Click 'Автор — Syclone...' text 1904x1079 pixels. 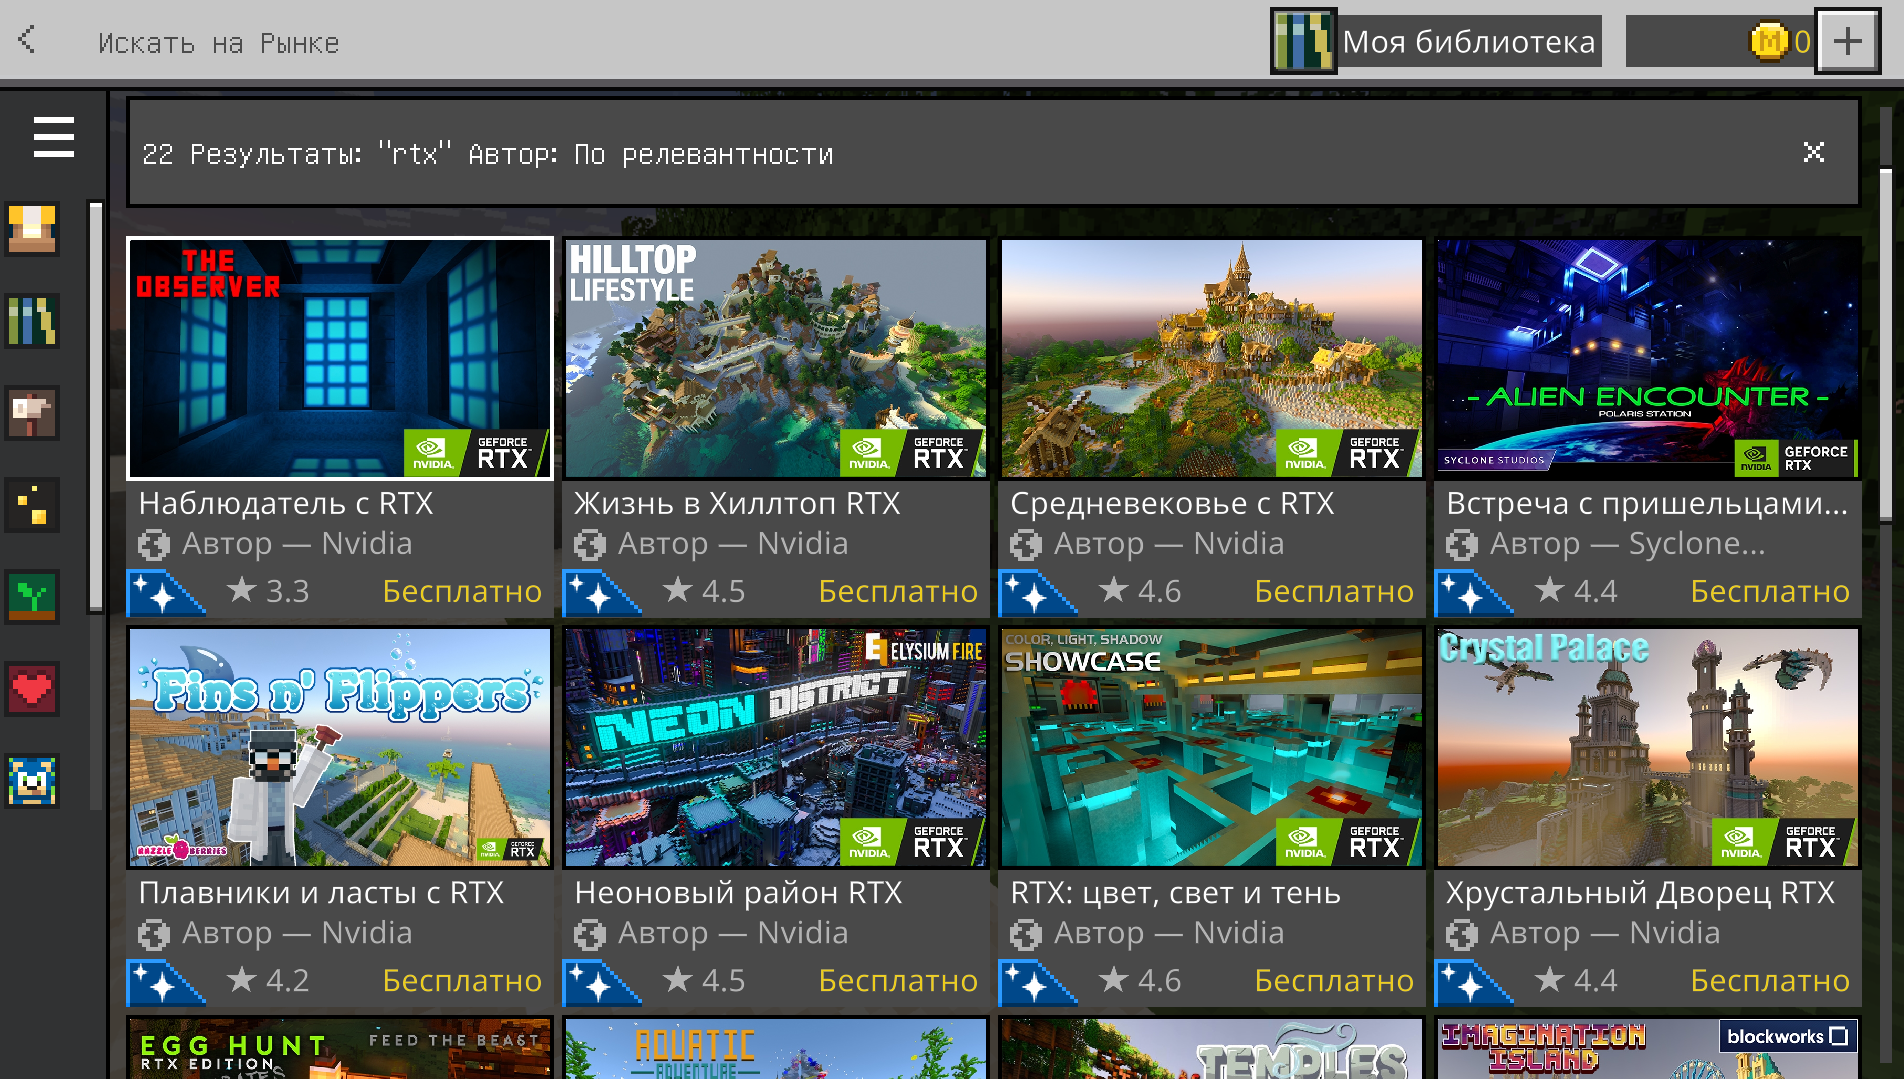(1627, 543)
